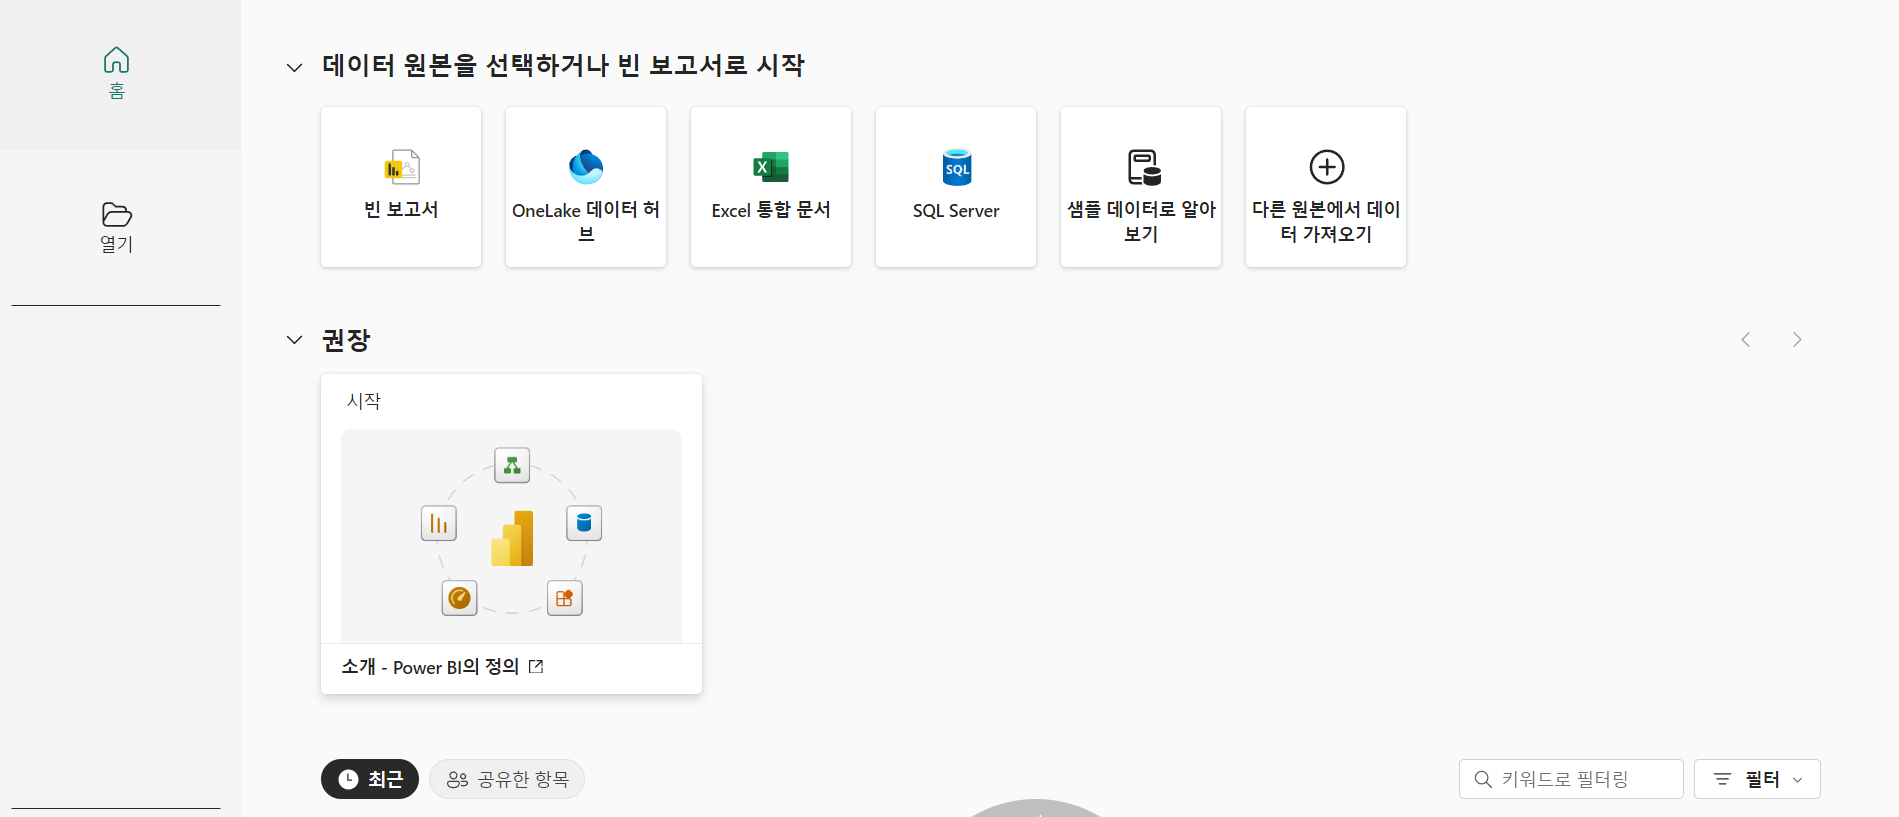Collapse the 데이터 원본 선택 section
This screenshot has height=817, width=1899.
tap(294, 68)
